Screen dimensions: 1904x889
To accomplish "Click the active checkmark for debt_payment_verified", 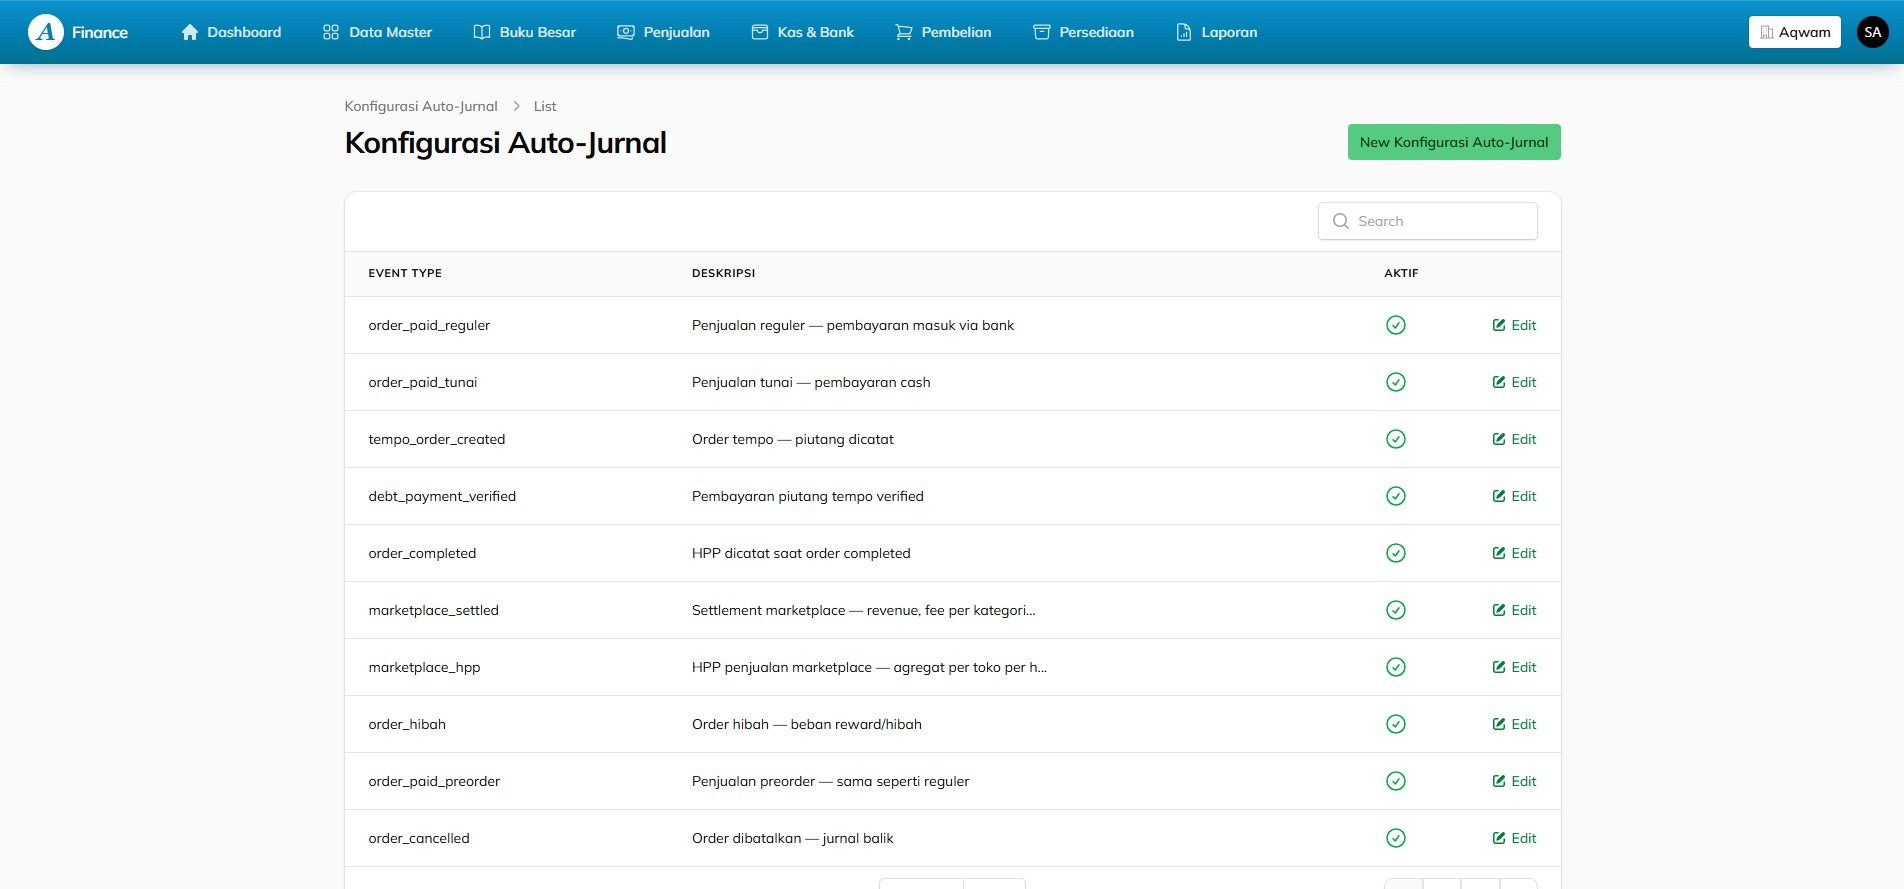I will (x=1396, y=496).
